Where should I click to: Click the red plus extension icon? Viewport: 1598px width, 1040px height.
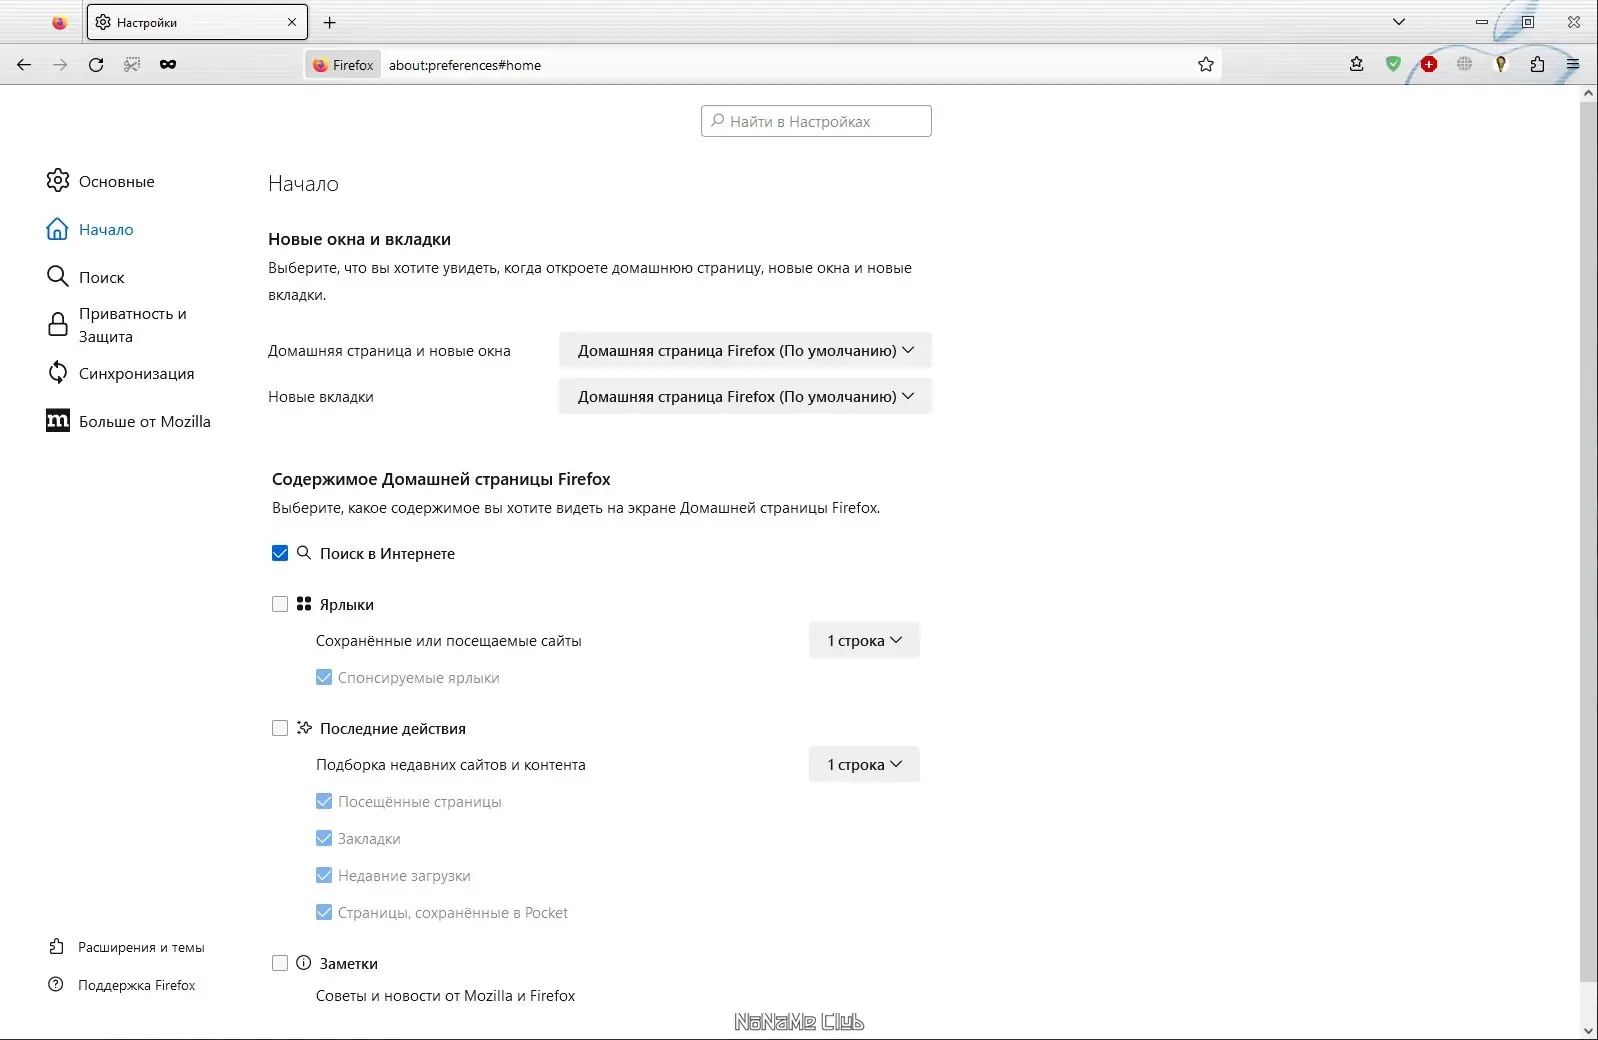tap(1429, 65)
